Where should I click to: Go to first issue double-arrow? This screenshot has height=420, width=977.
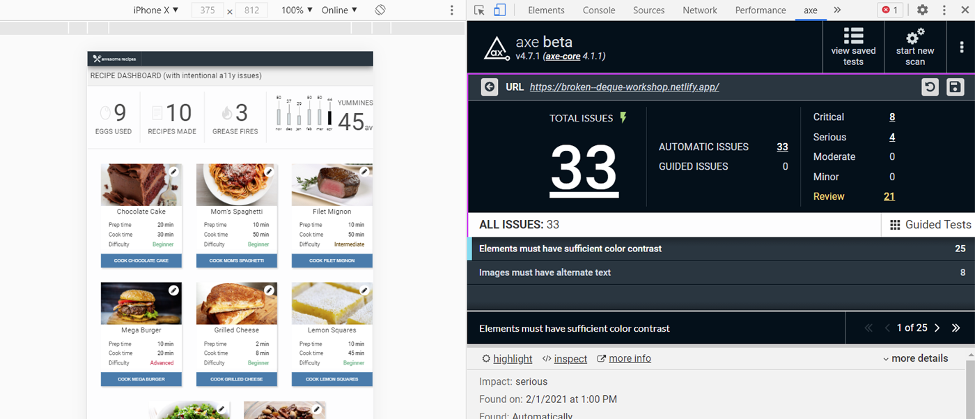[868, 328]
